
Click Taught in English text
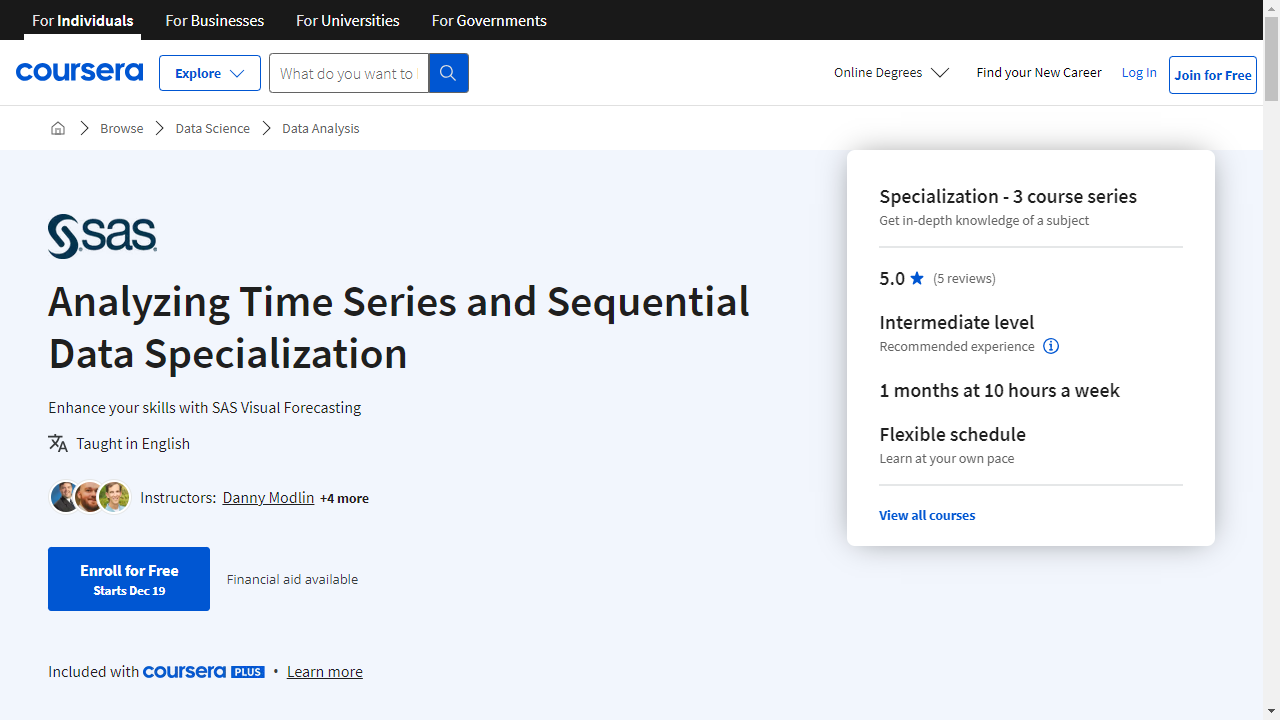pos(133,443)
